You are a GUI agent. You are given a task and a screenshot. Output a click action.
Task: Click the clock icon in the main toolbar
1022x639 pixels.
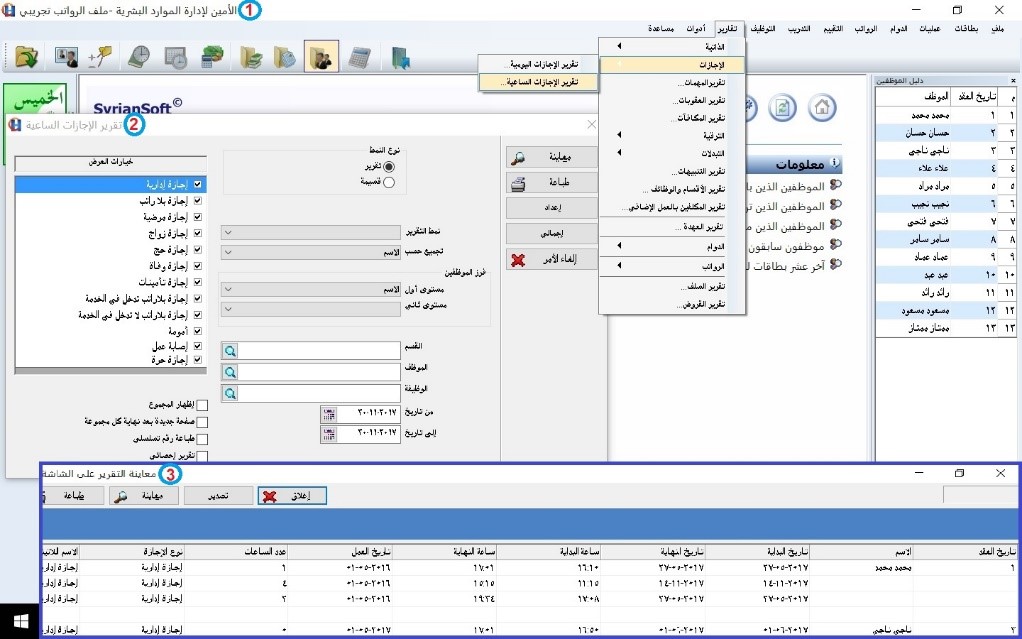[x=139, y=57]
